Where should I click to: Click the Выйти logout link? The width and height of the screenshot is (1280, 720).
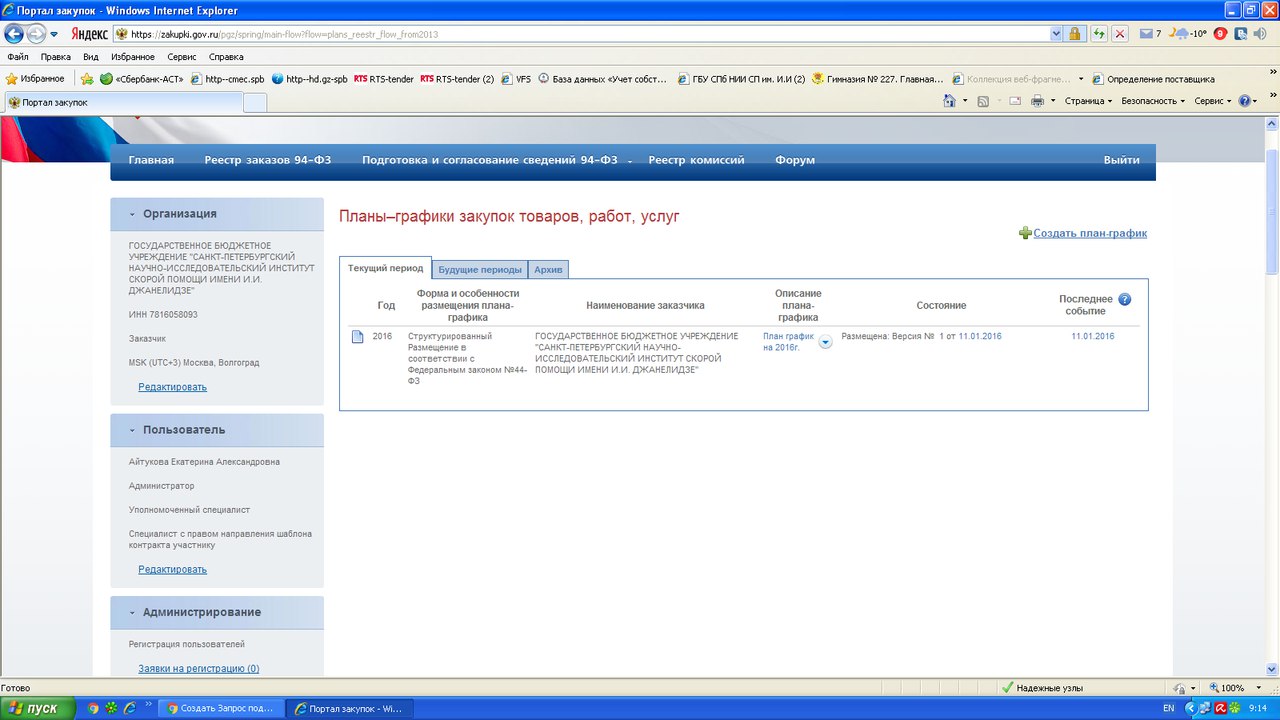click(x=1122, y=160)
